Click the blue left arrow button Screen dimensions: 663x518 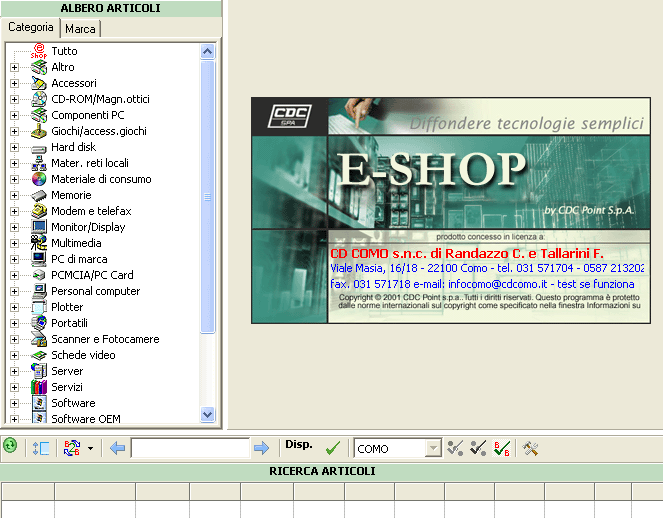click(x=117, y=448)
